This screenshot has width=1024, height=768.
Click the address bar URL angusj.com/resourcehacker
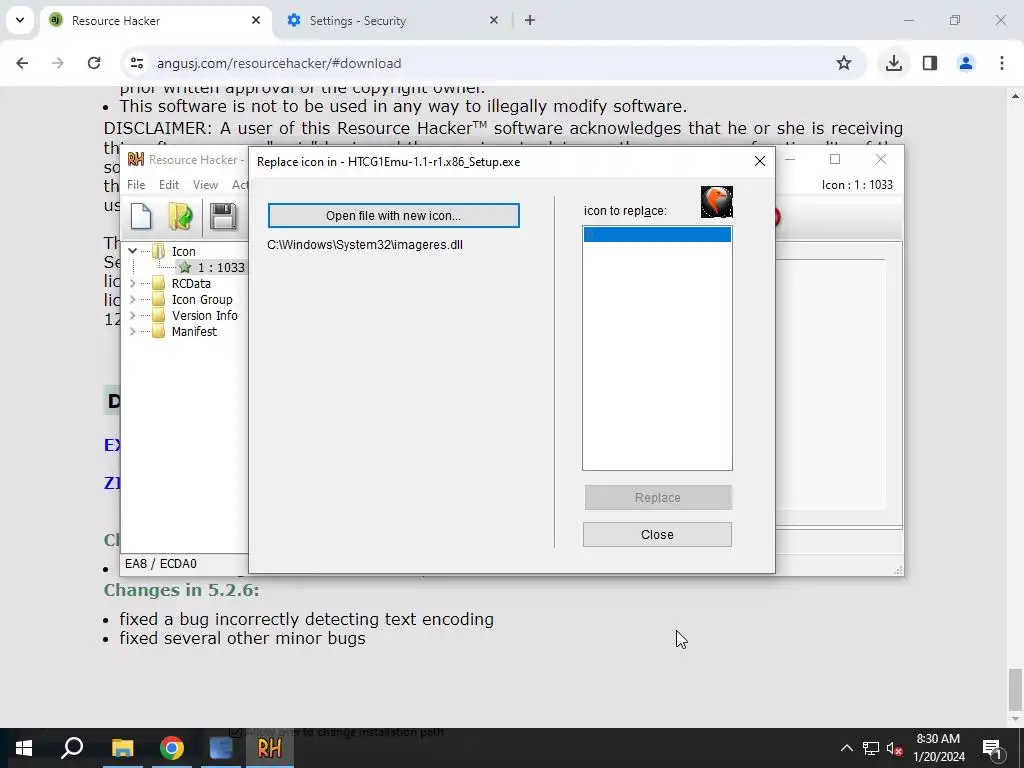pyautogui.click(x=279, y=63)
